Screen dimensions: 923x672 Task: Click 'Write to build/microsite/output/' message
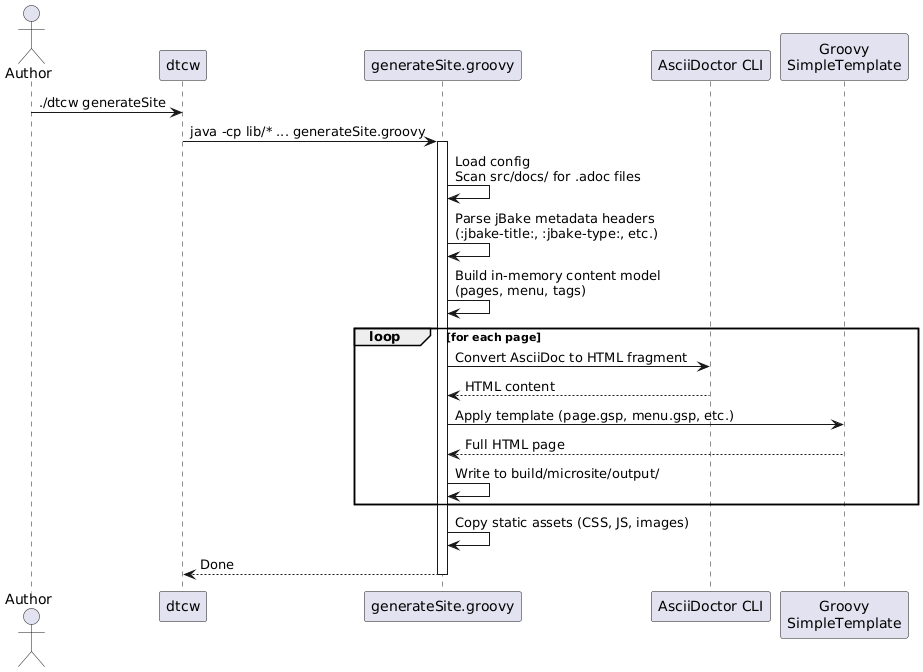pyautogui.click(x=557, y=474)
